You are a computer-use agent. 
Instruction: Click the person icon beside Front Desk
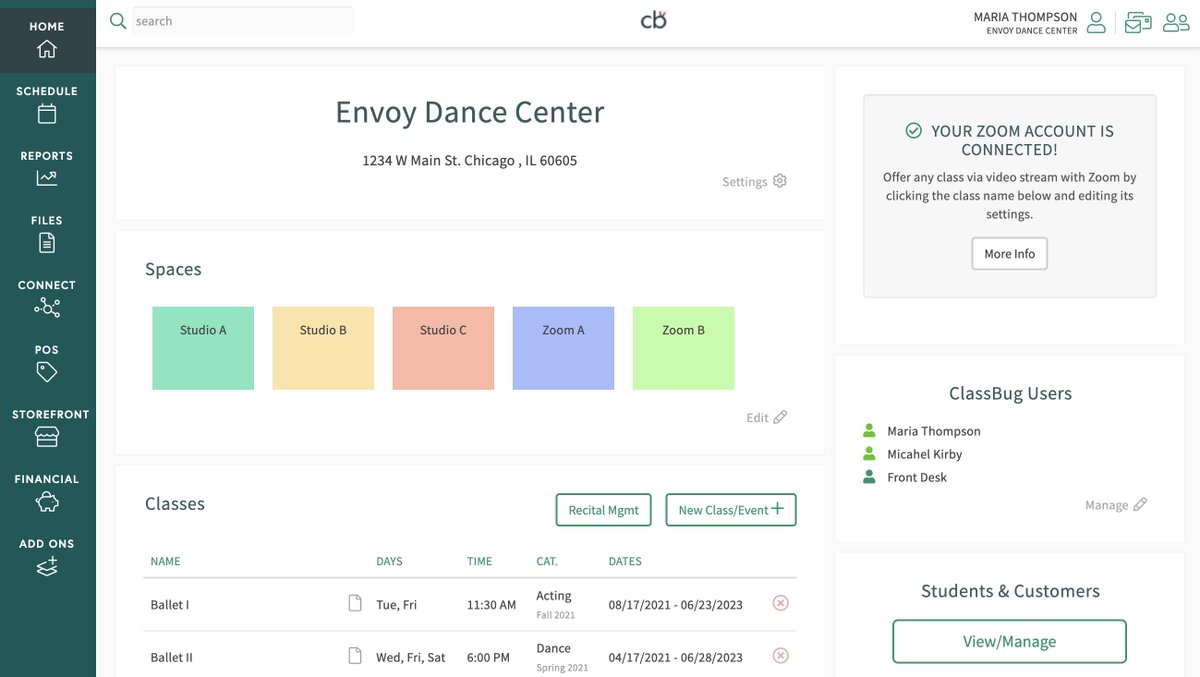869,477
